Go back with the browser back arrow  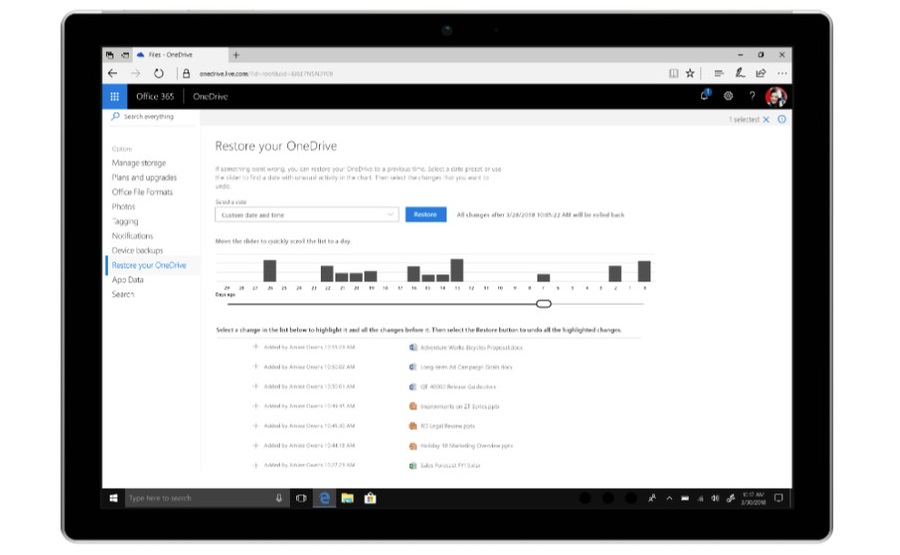pos(112,73)
